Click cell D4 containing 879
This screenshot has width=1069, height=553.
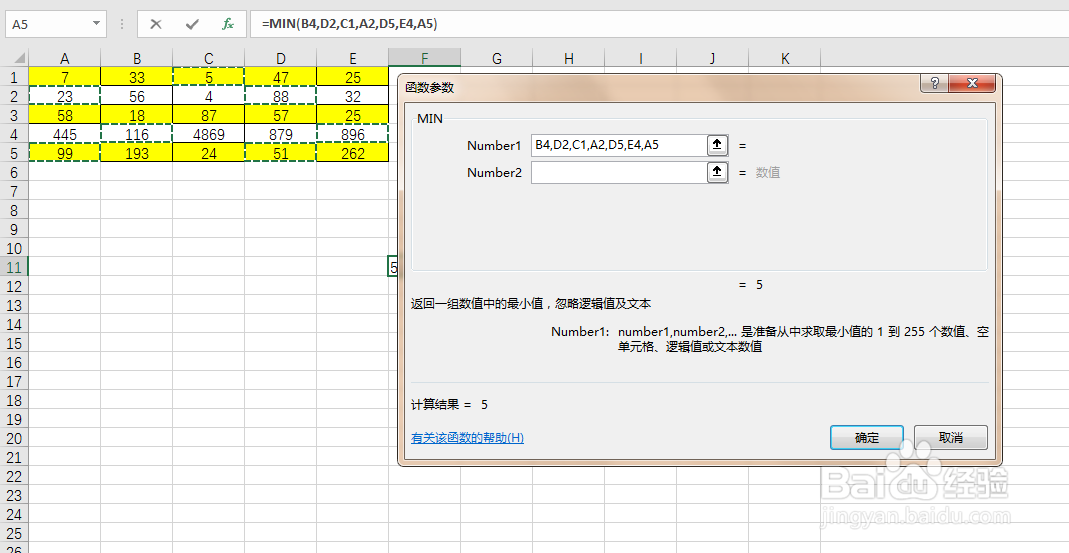[x=281, y=134]
